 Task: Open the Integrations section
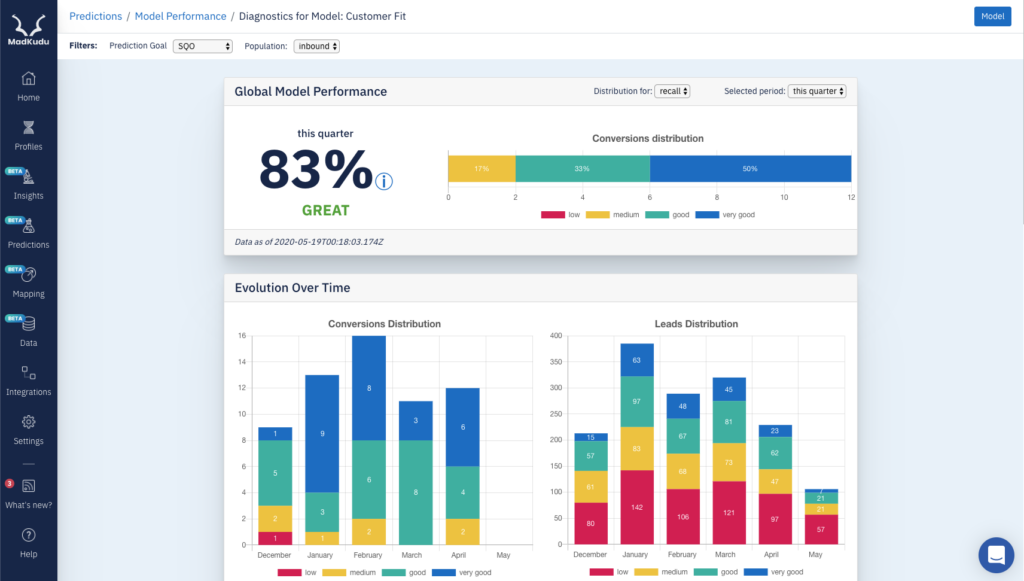28,380
